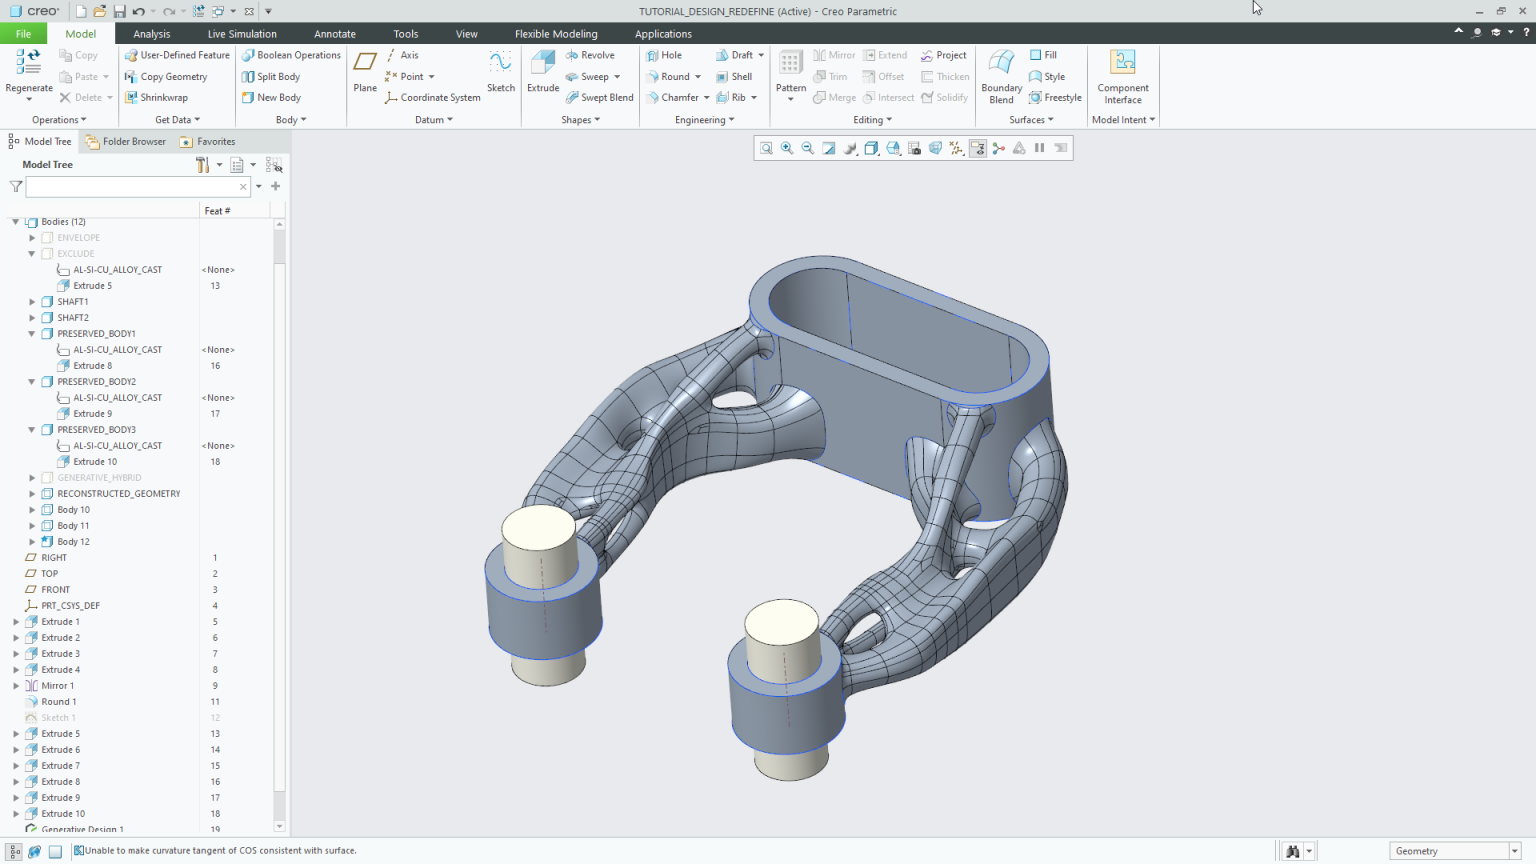Viewport: 1536px width, 864px height.
Task: Open the Component Interface tool
Action: 1122,75
